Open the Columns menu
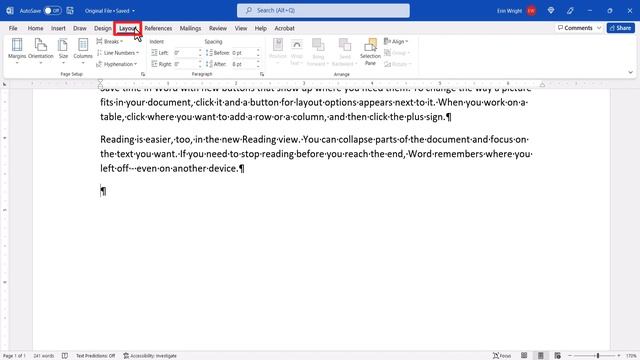640x360 pixels. click(x=83, y=51)
